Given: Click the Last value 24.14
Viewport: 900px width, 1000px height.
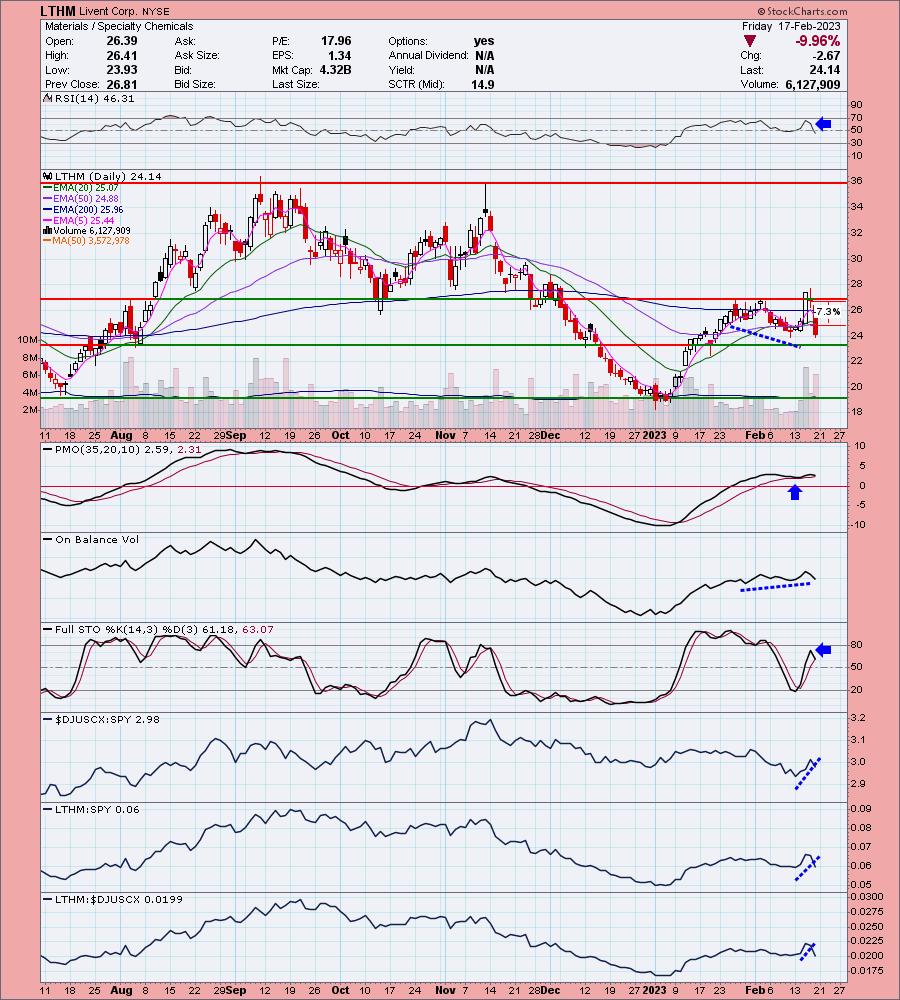Looking at the screenshot, I should [825, 70].
